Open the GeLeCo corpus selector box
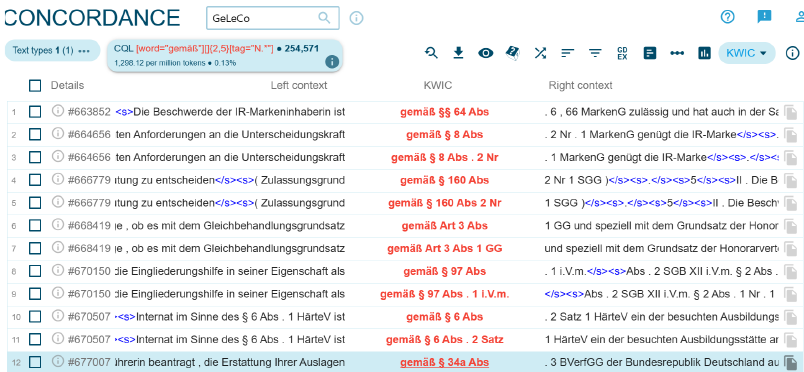 pos(273,18)
